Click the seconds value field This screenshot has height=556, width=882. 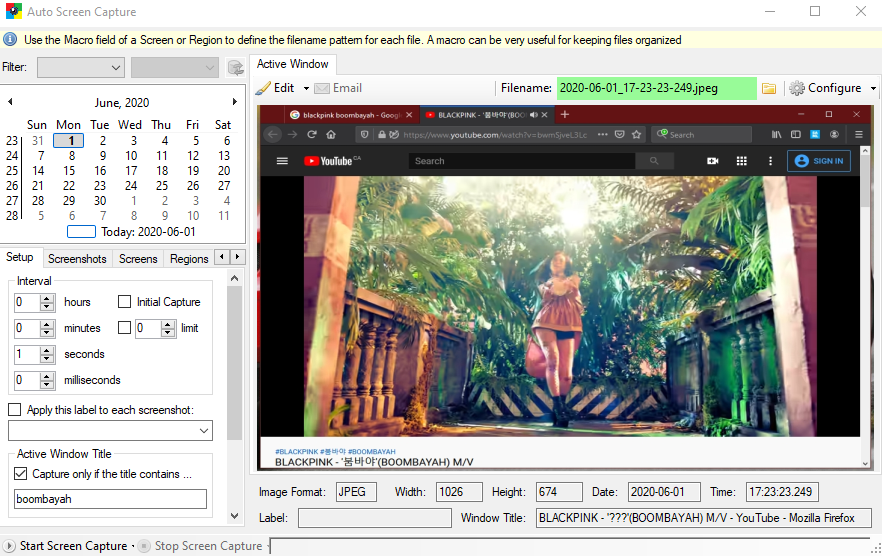click(x=27, y=354)
